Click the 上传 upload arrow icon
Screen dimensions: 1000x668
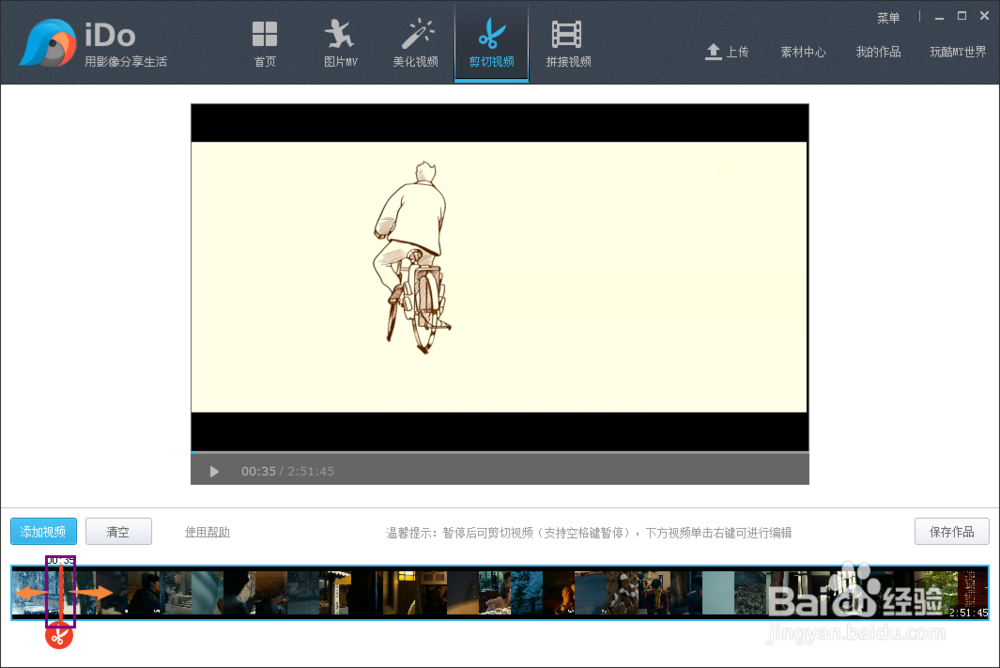pos(713,52)
